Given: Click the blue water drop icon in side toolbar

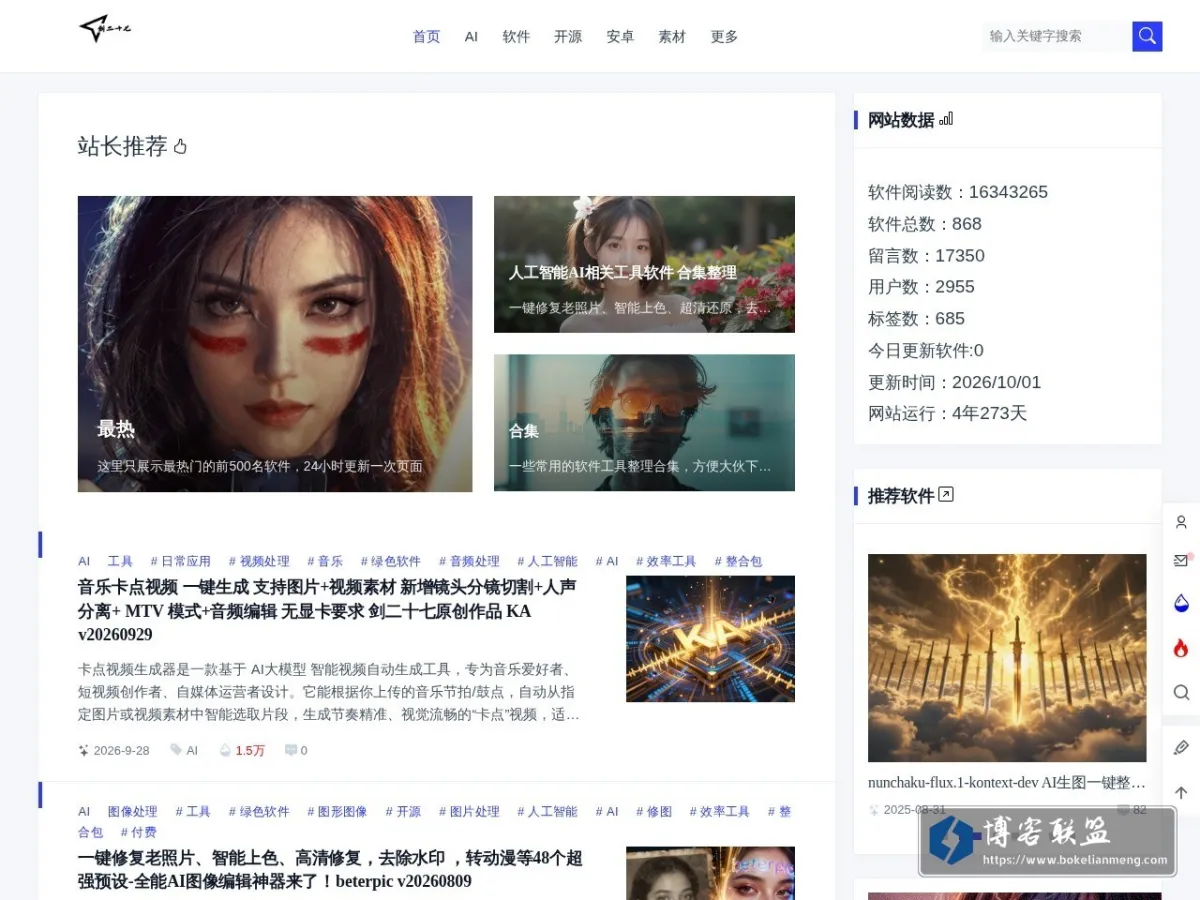Looking at the screenshot, I should tap(1181, 603).
